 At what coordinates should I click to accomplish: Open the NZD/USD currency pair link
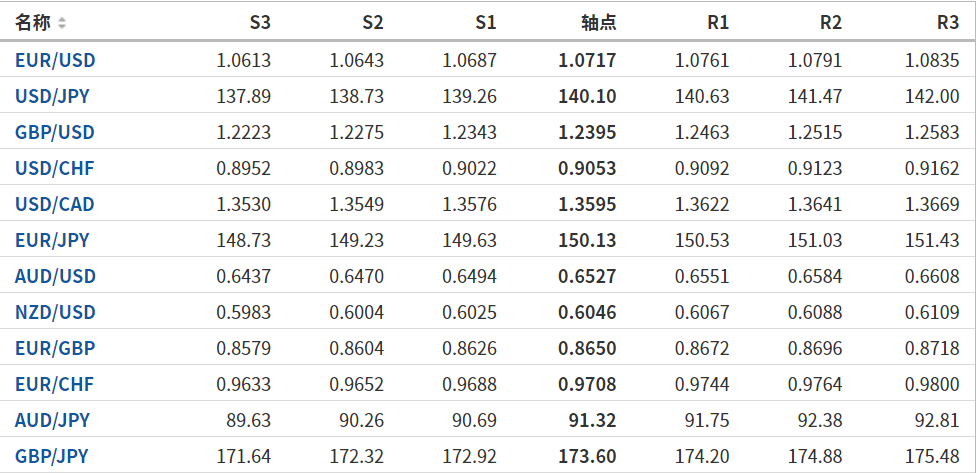[55, 313]
